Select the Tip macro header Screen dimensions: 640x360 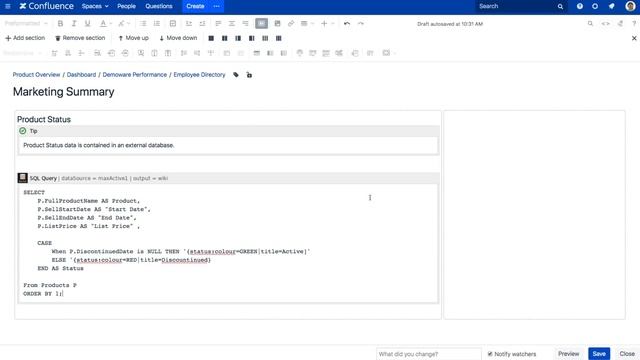point(228,131)
